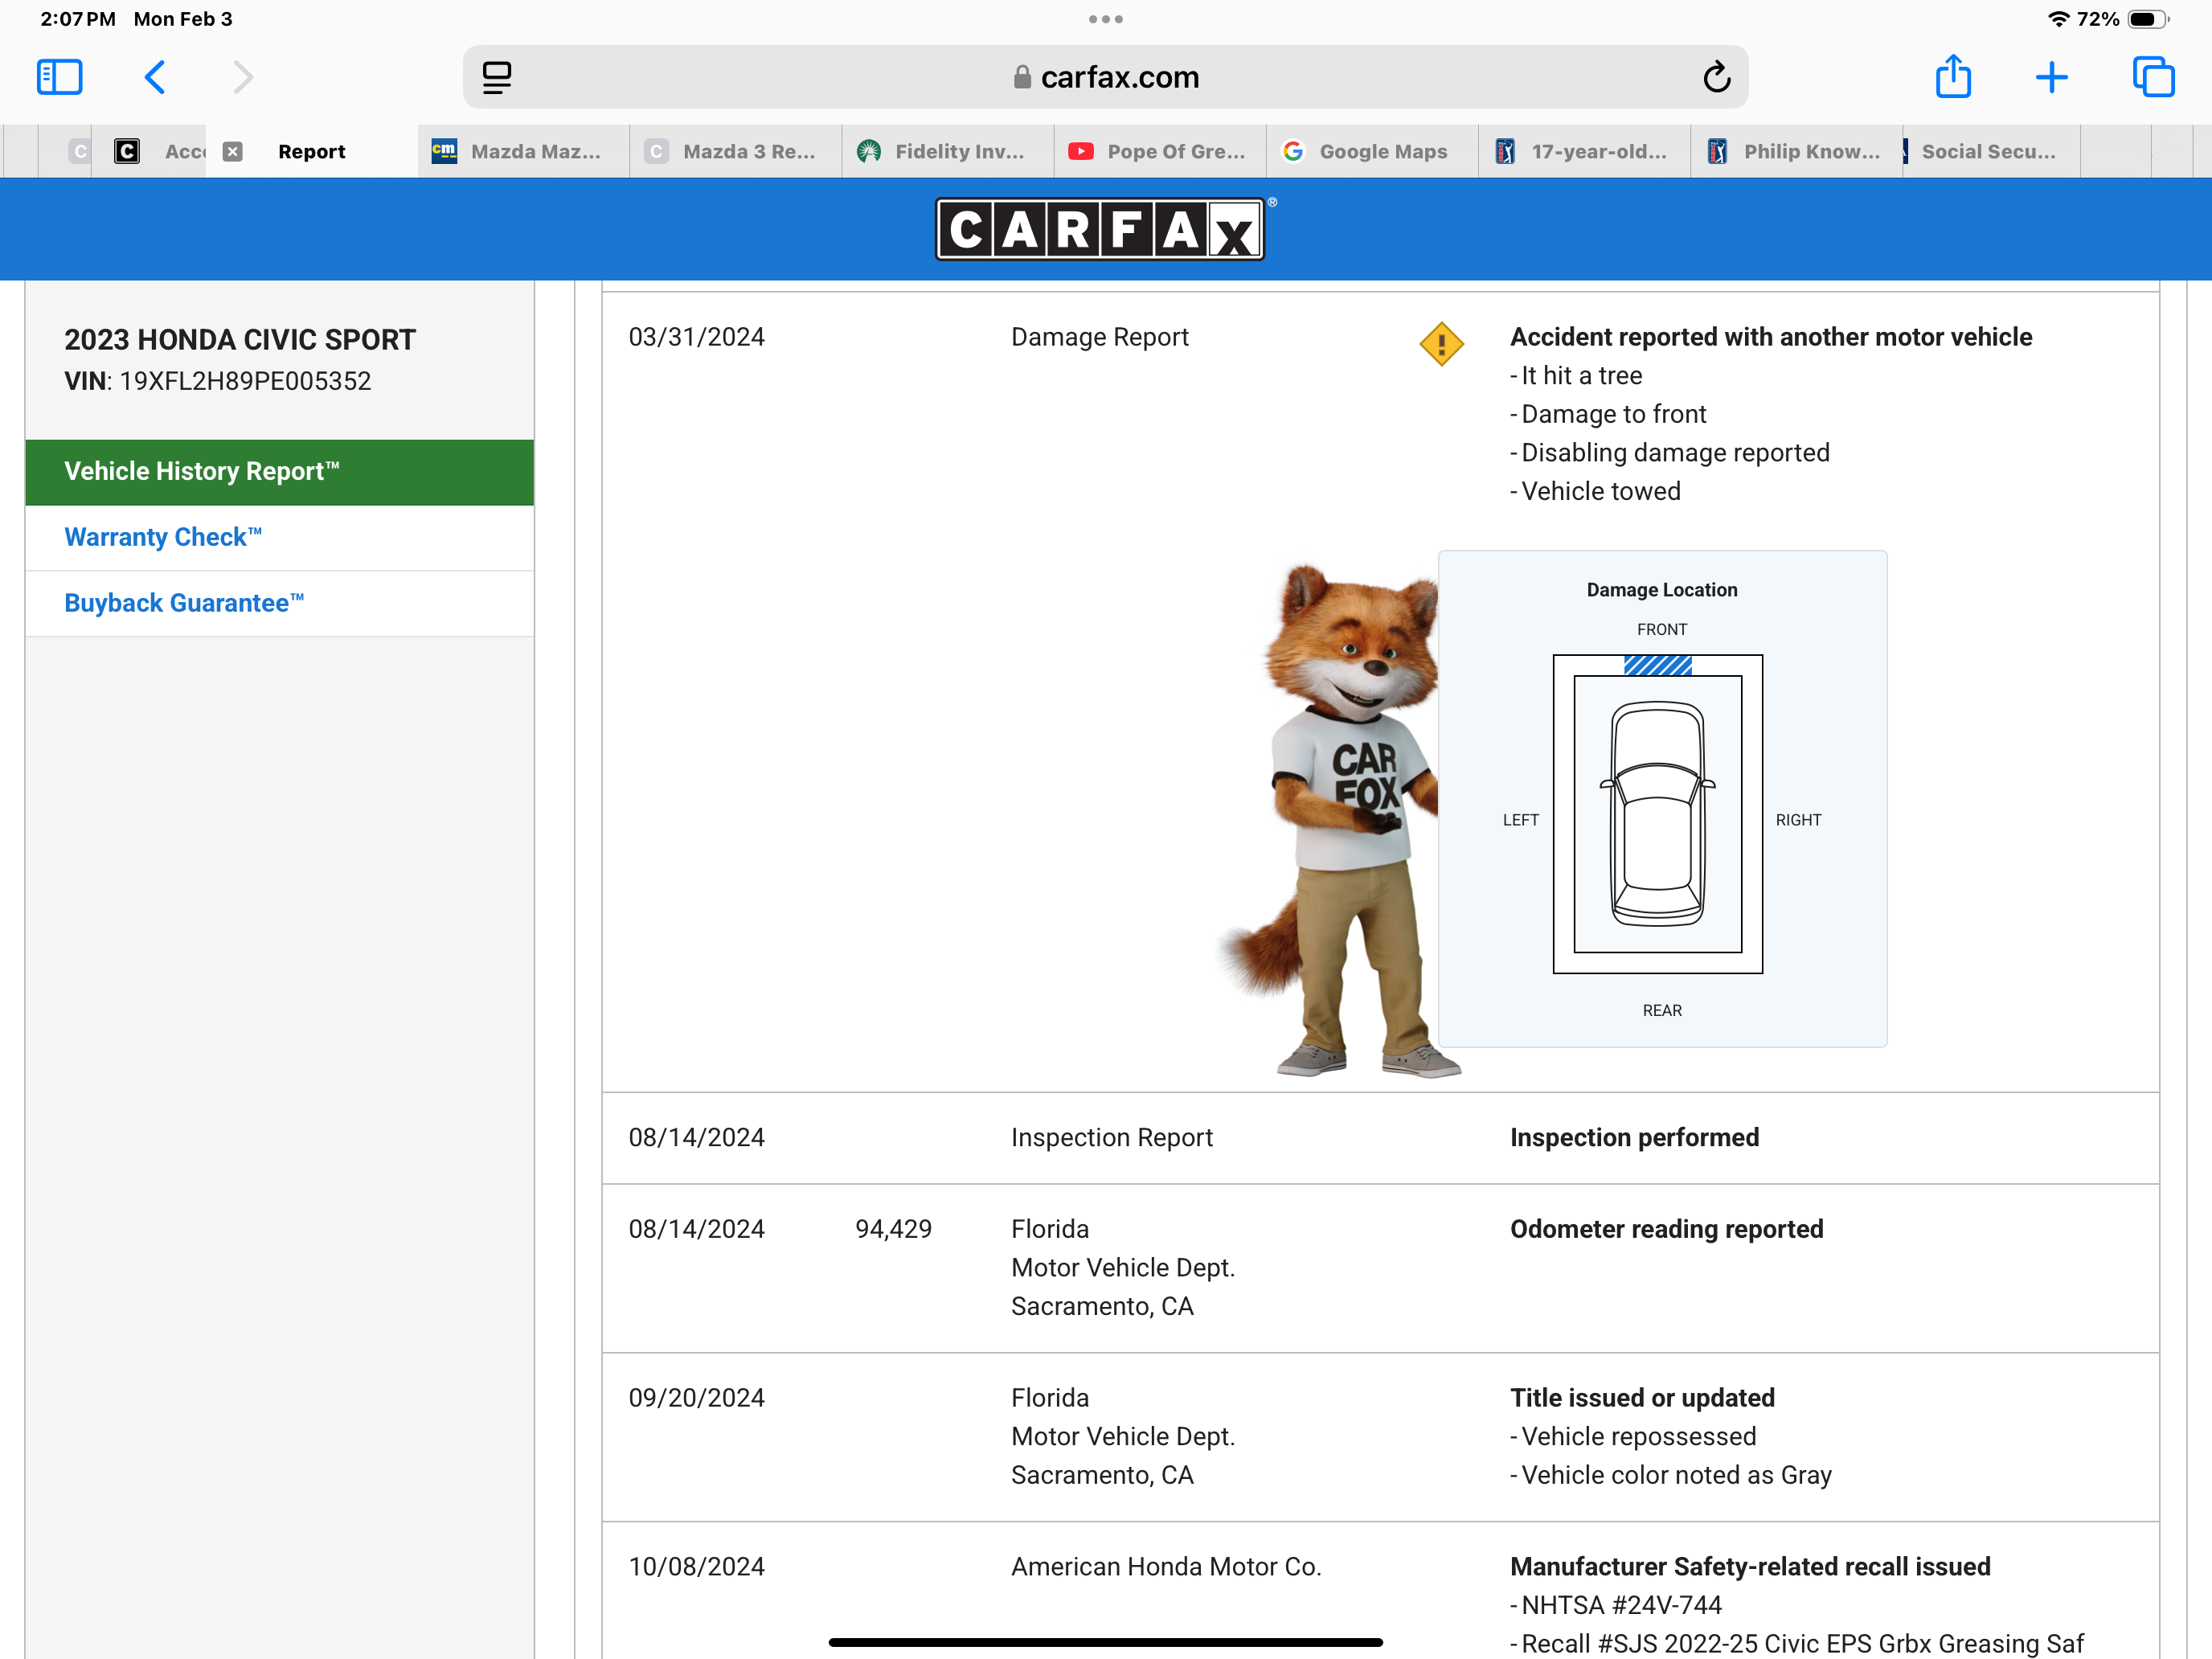Select the Report tab
The image size is (2212, 1659).
point(312,151)
